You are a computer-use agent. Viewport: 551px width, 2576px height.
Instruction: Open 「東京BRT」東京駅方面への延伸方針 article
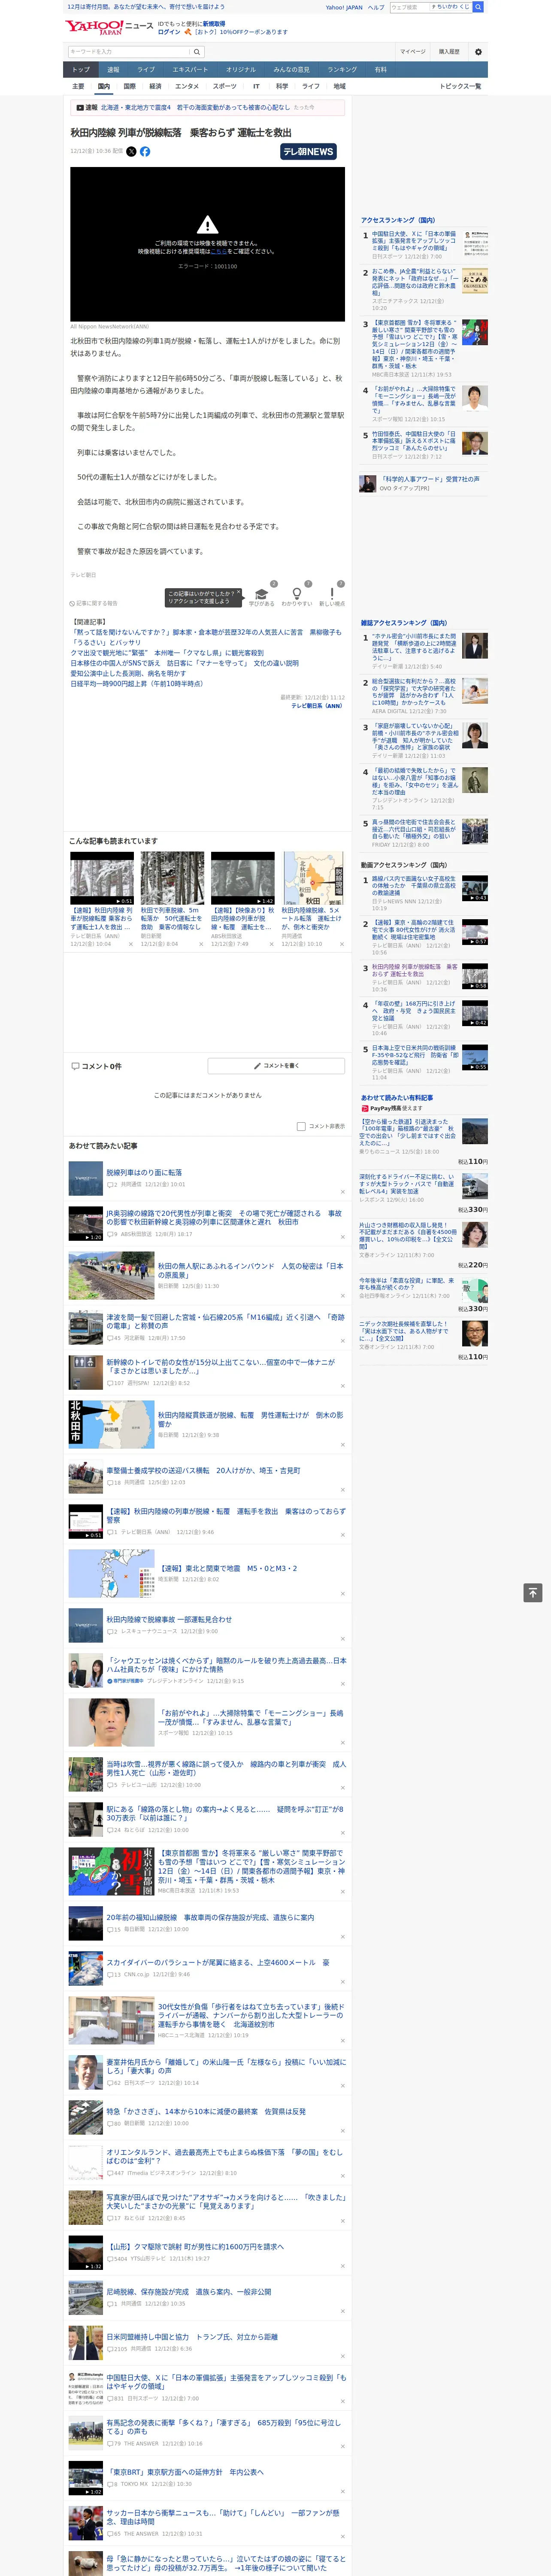[185, 2472]
